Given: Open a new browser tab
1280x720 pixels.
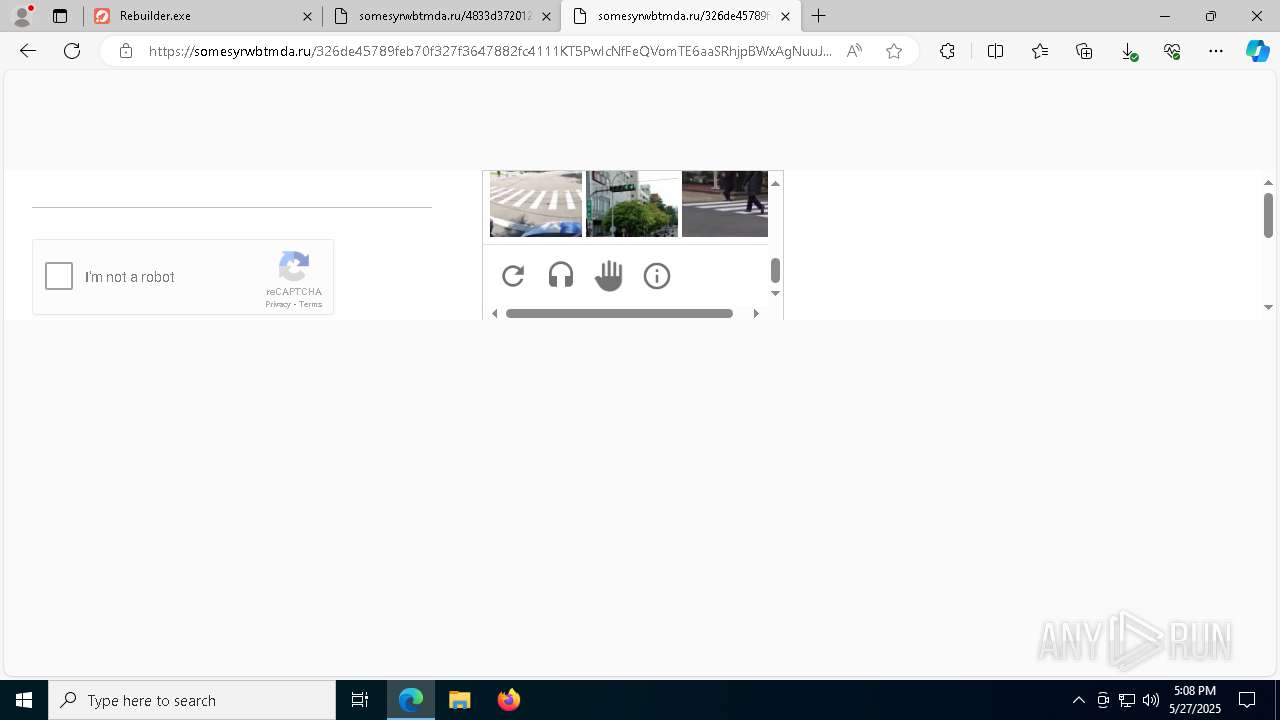Looking at the screenshot, I should coord(819,16).
